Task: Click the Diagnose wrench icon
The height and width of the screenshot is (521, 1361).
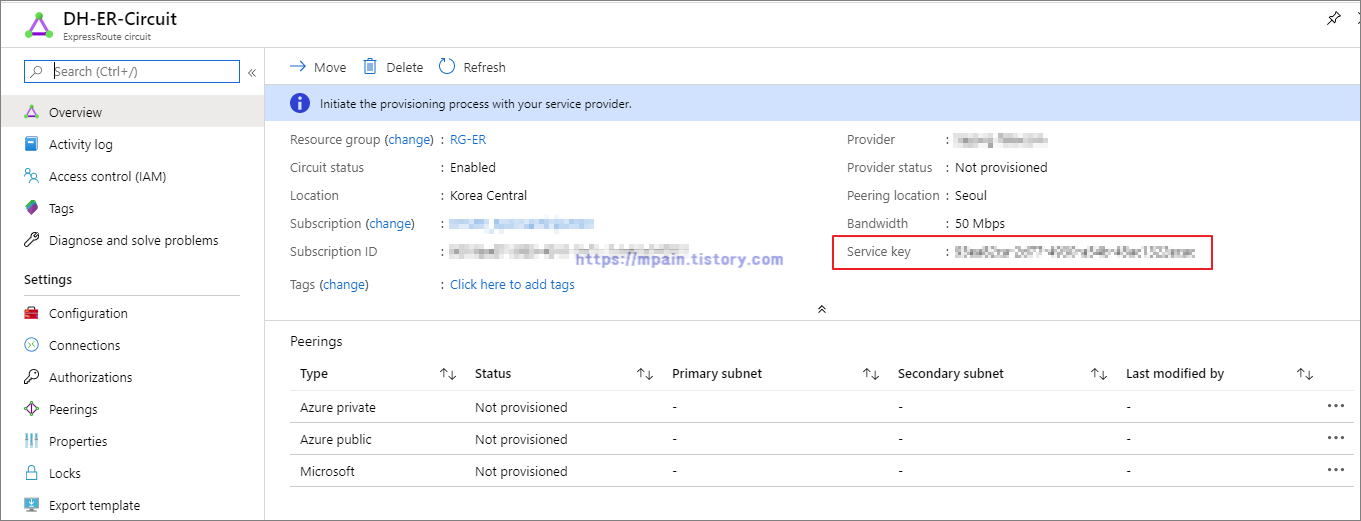Action: [31, 240]
